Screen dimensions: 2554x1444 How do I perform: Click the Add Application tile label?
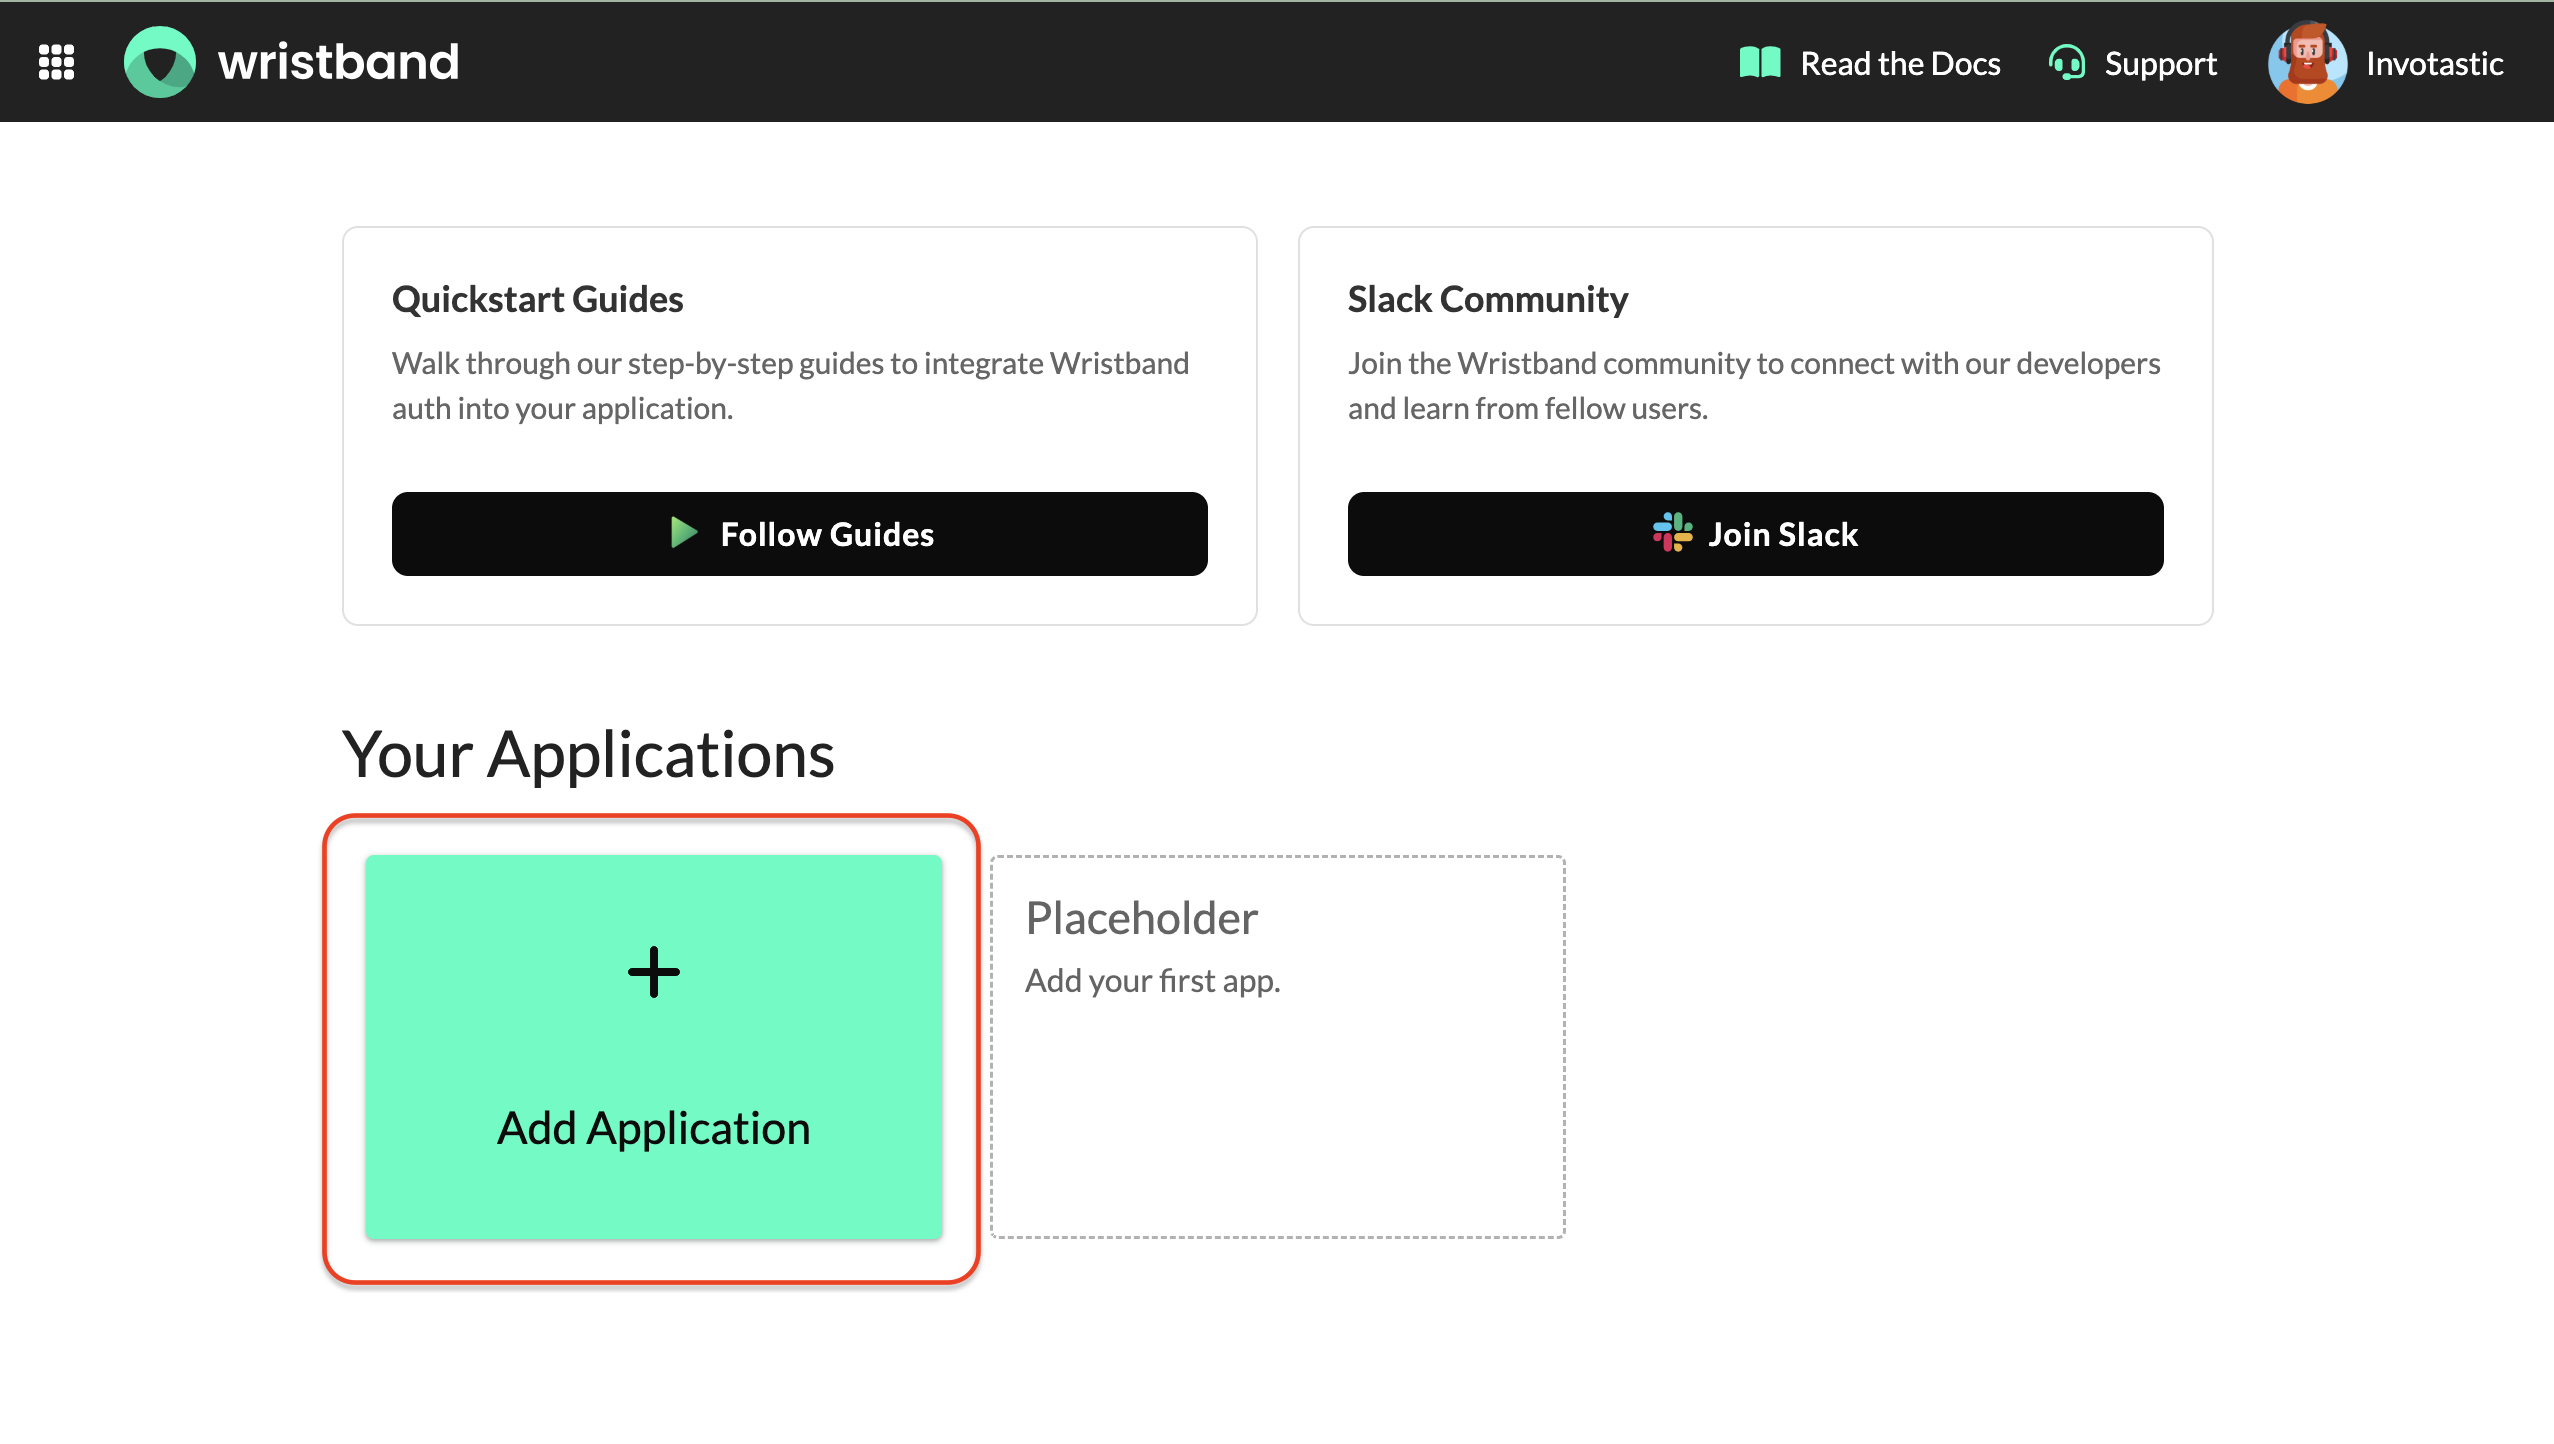pyautogui.click(x=653, y=1128)
